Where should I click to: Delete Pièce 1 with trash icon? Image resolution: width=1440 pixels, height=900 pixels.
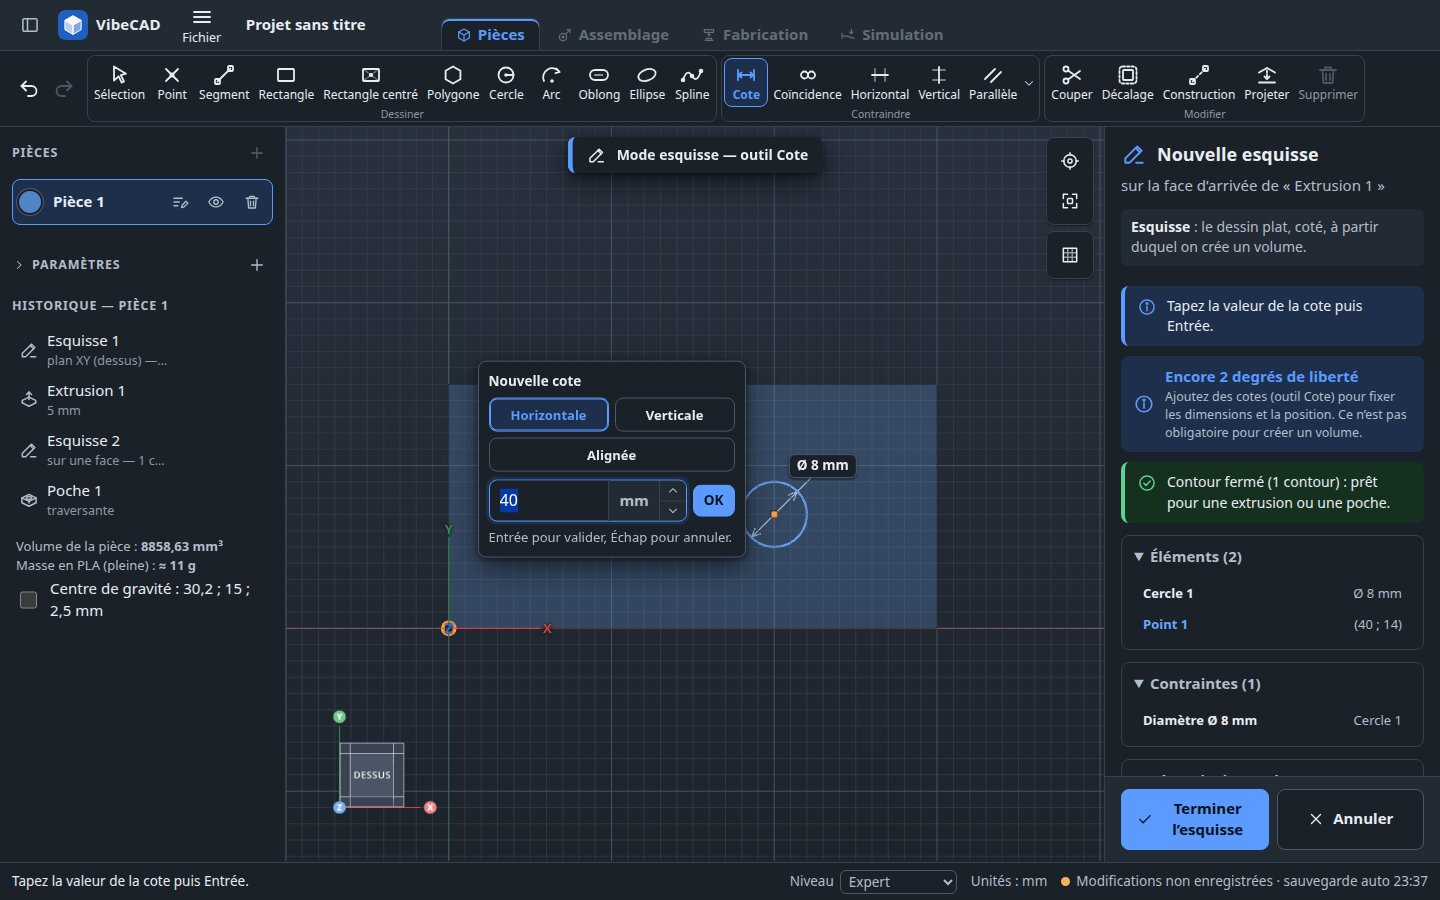click(252, 202)
